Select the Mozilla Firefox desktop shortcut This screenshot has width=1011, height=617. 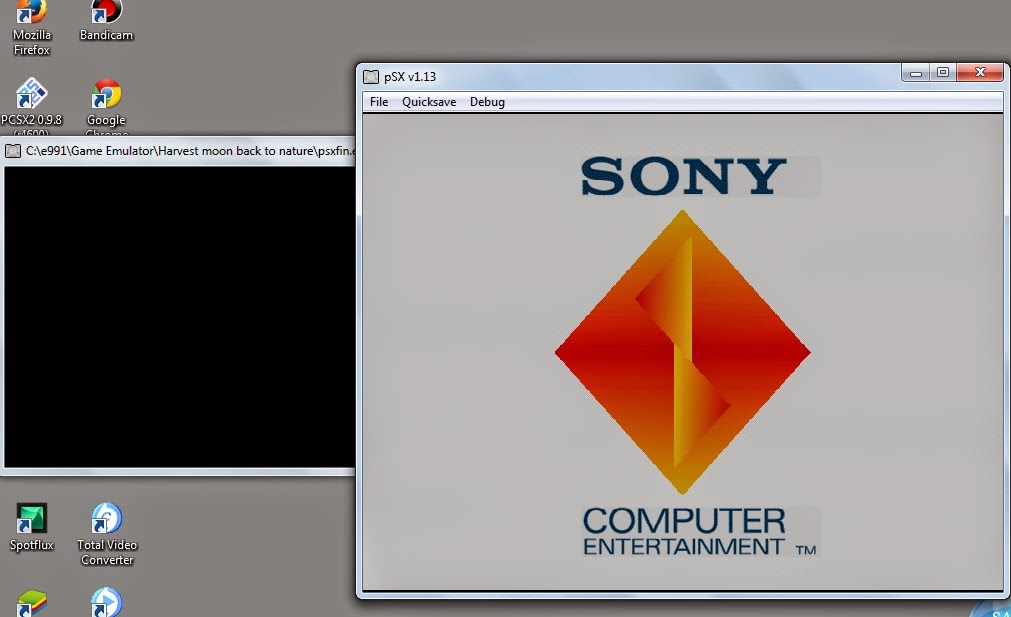pyautogui.click(x=31, y=28)
